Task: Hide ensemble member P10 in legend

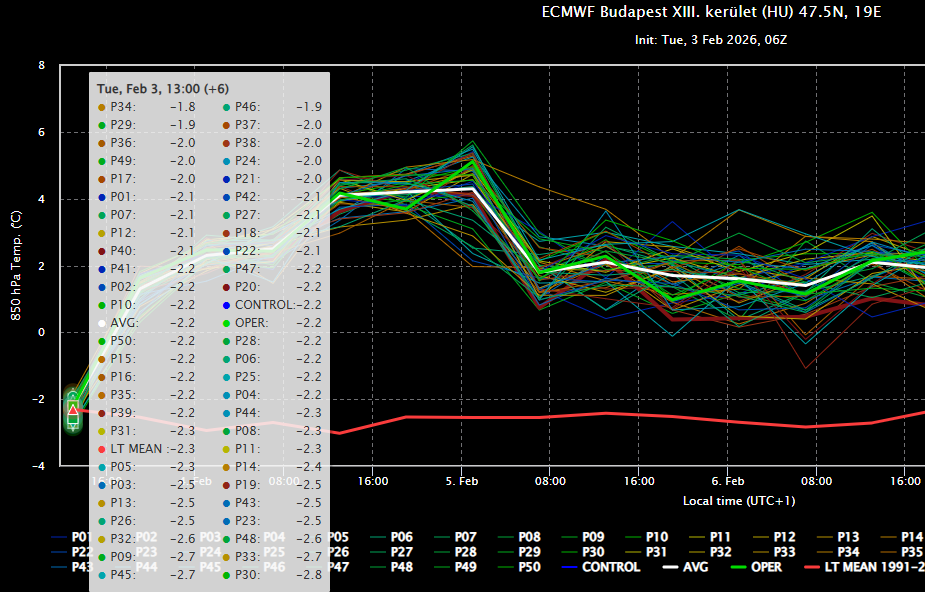Action: pos(658,537)
